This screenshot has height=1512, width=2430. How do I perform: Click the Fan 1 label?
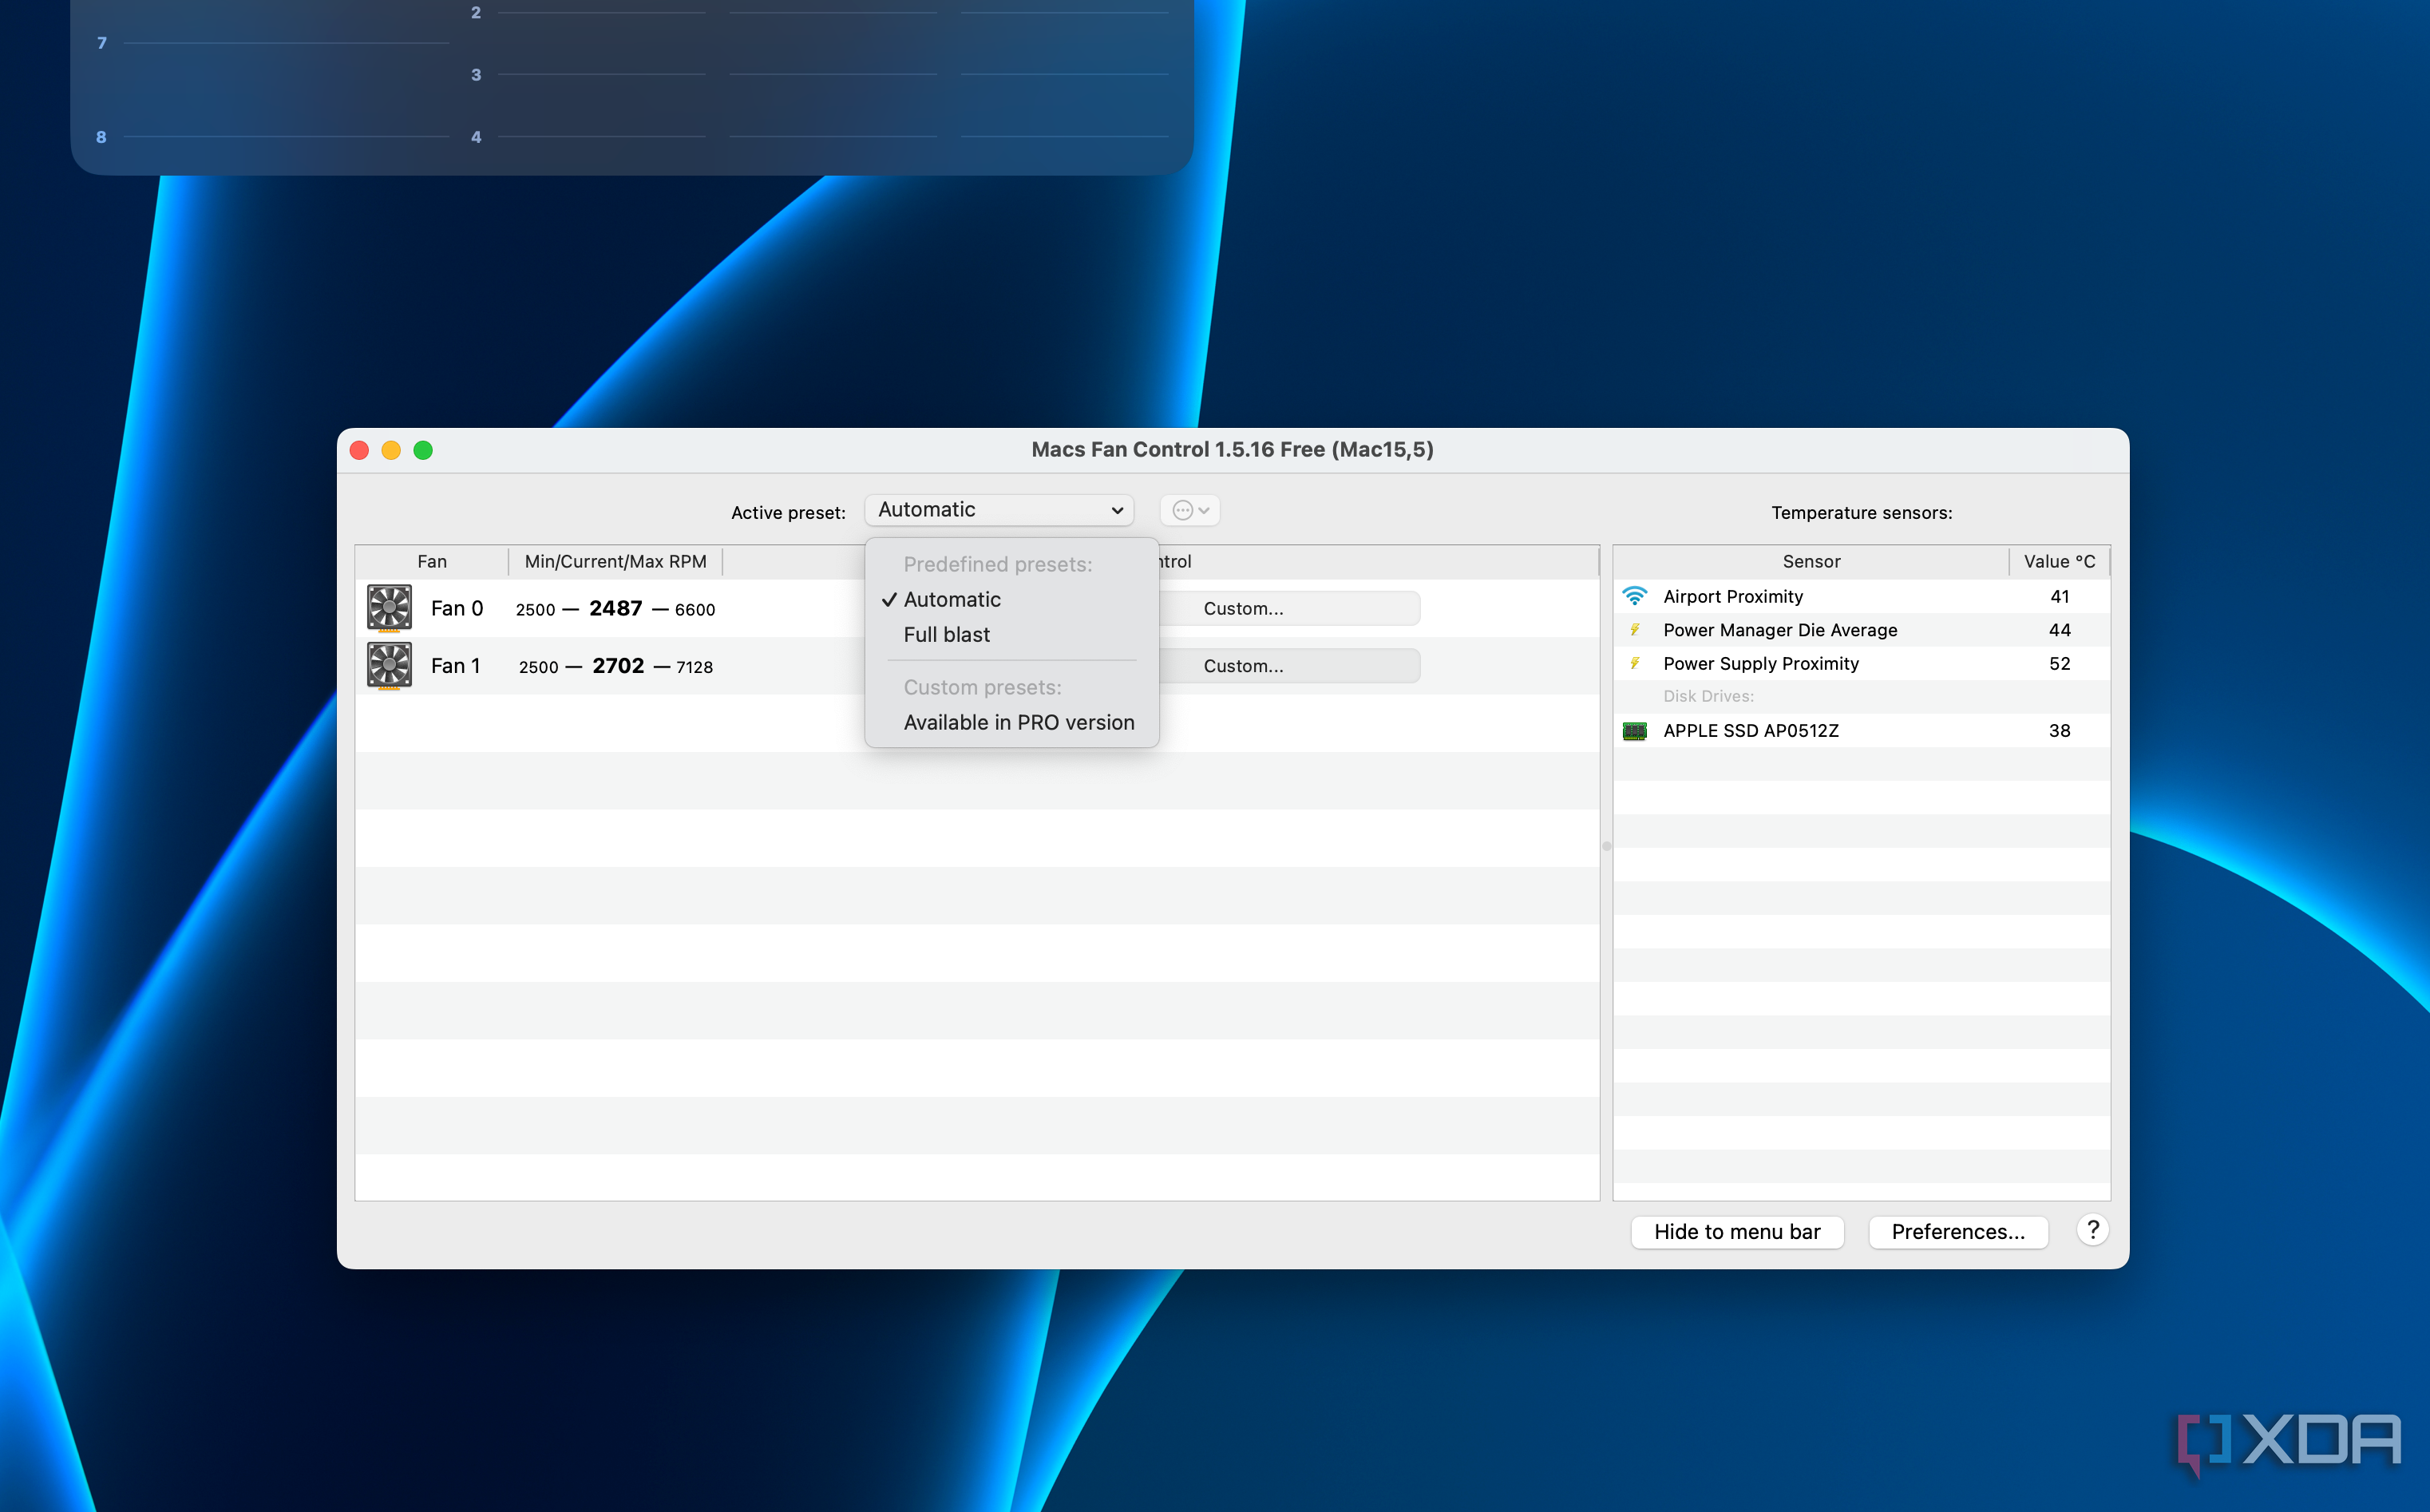coord(455,666)
